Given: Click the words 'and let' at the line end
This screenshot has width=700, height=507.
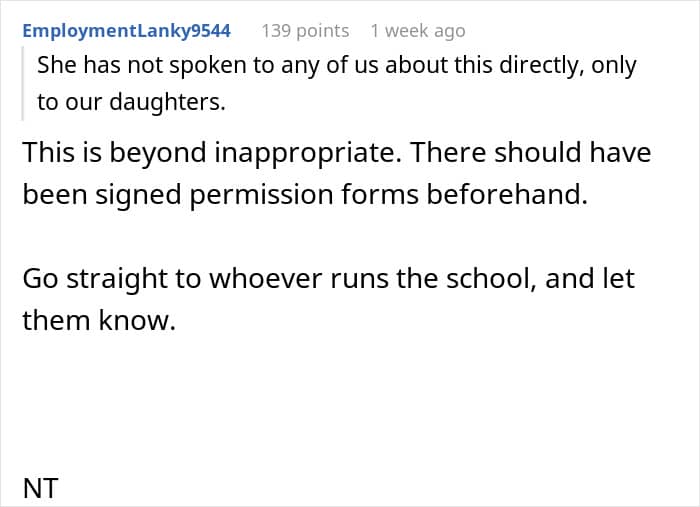Looking at the screenshot, I should pyautogui.click(x=590, y=278).
